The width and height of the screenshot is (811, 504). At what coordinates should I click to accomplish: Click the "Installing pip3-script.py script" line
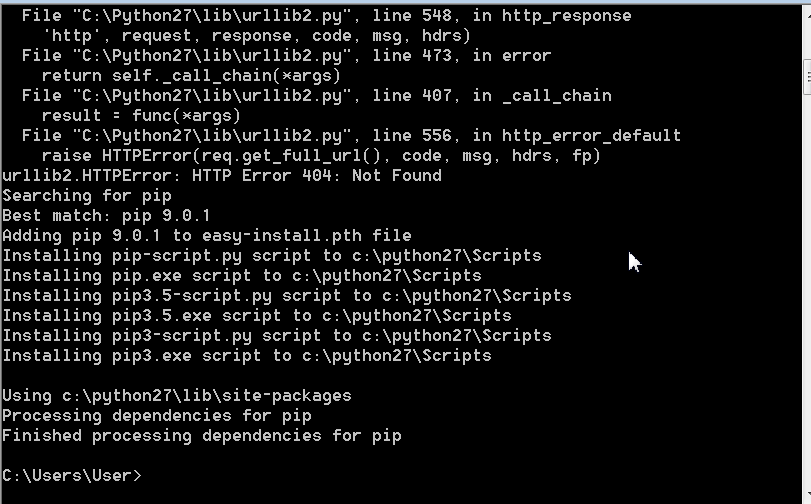(x=276, y=335)
